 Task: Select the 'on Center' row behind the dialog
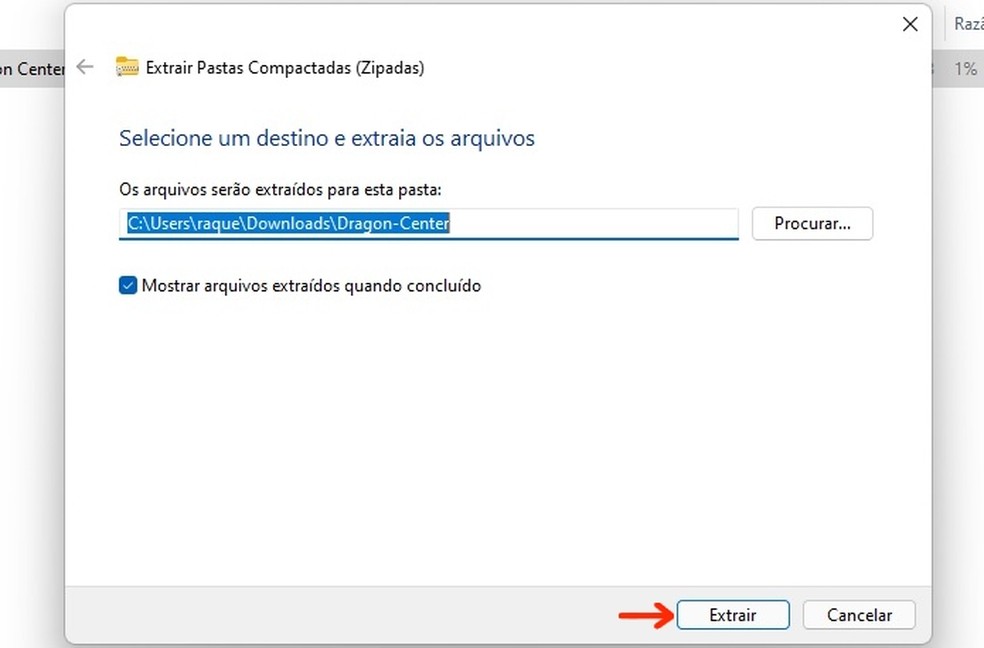point(32,69)
